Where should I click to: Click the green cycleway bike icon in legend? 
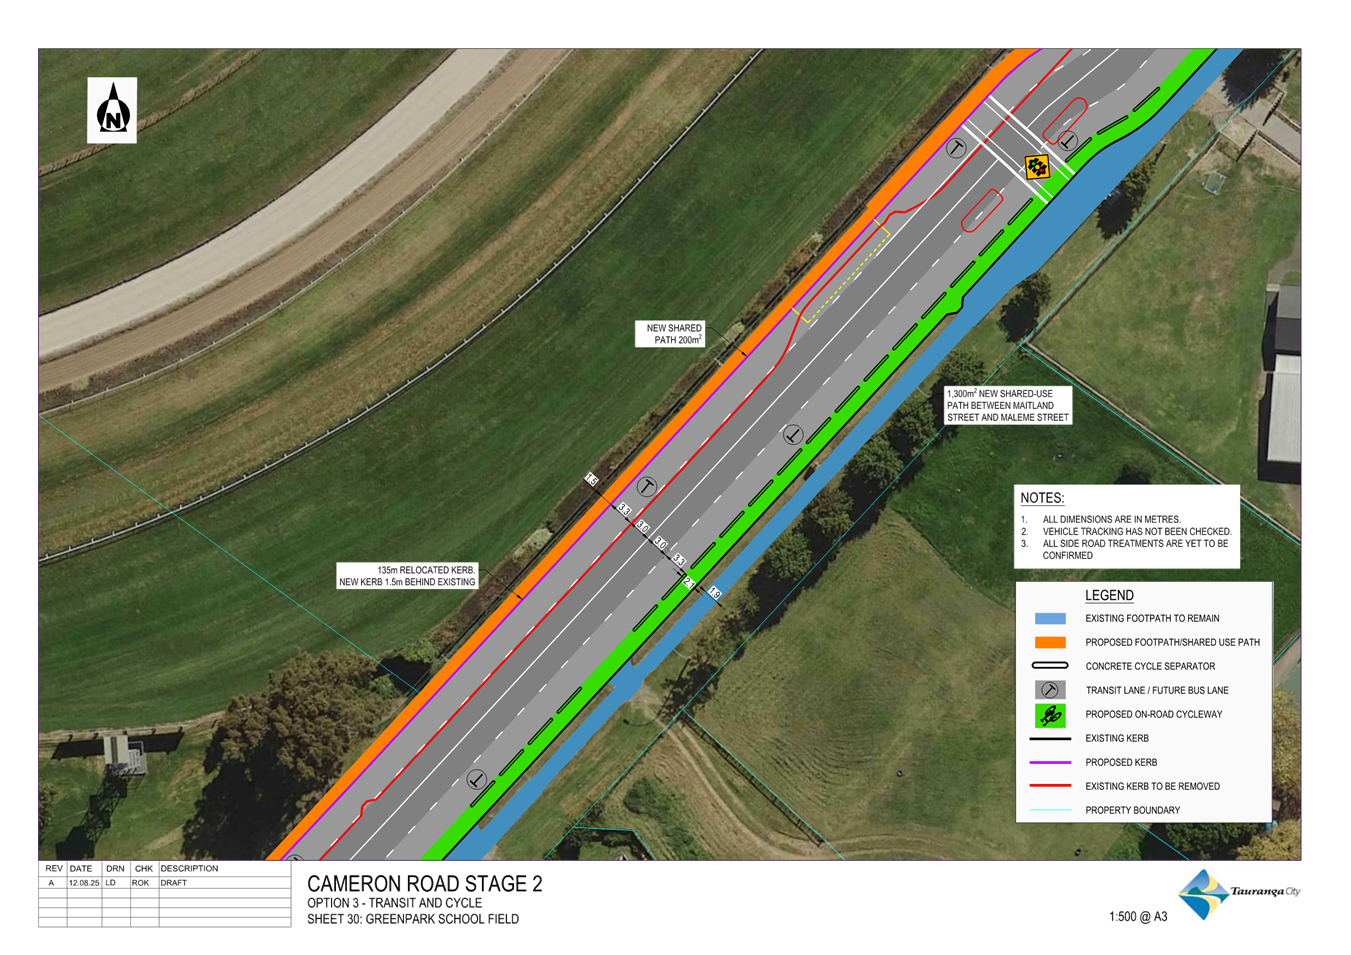[1050, 715]
